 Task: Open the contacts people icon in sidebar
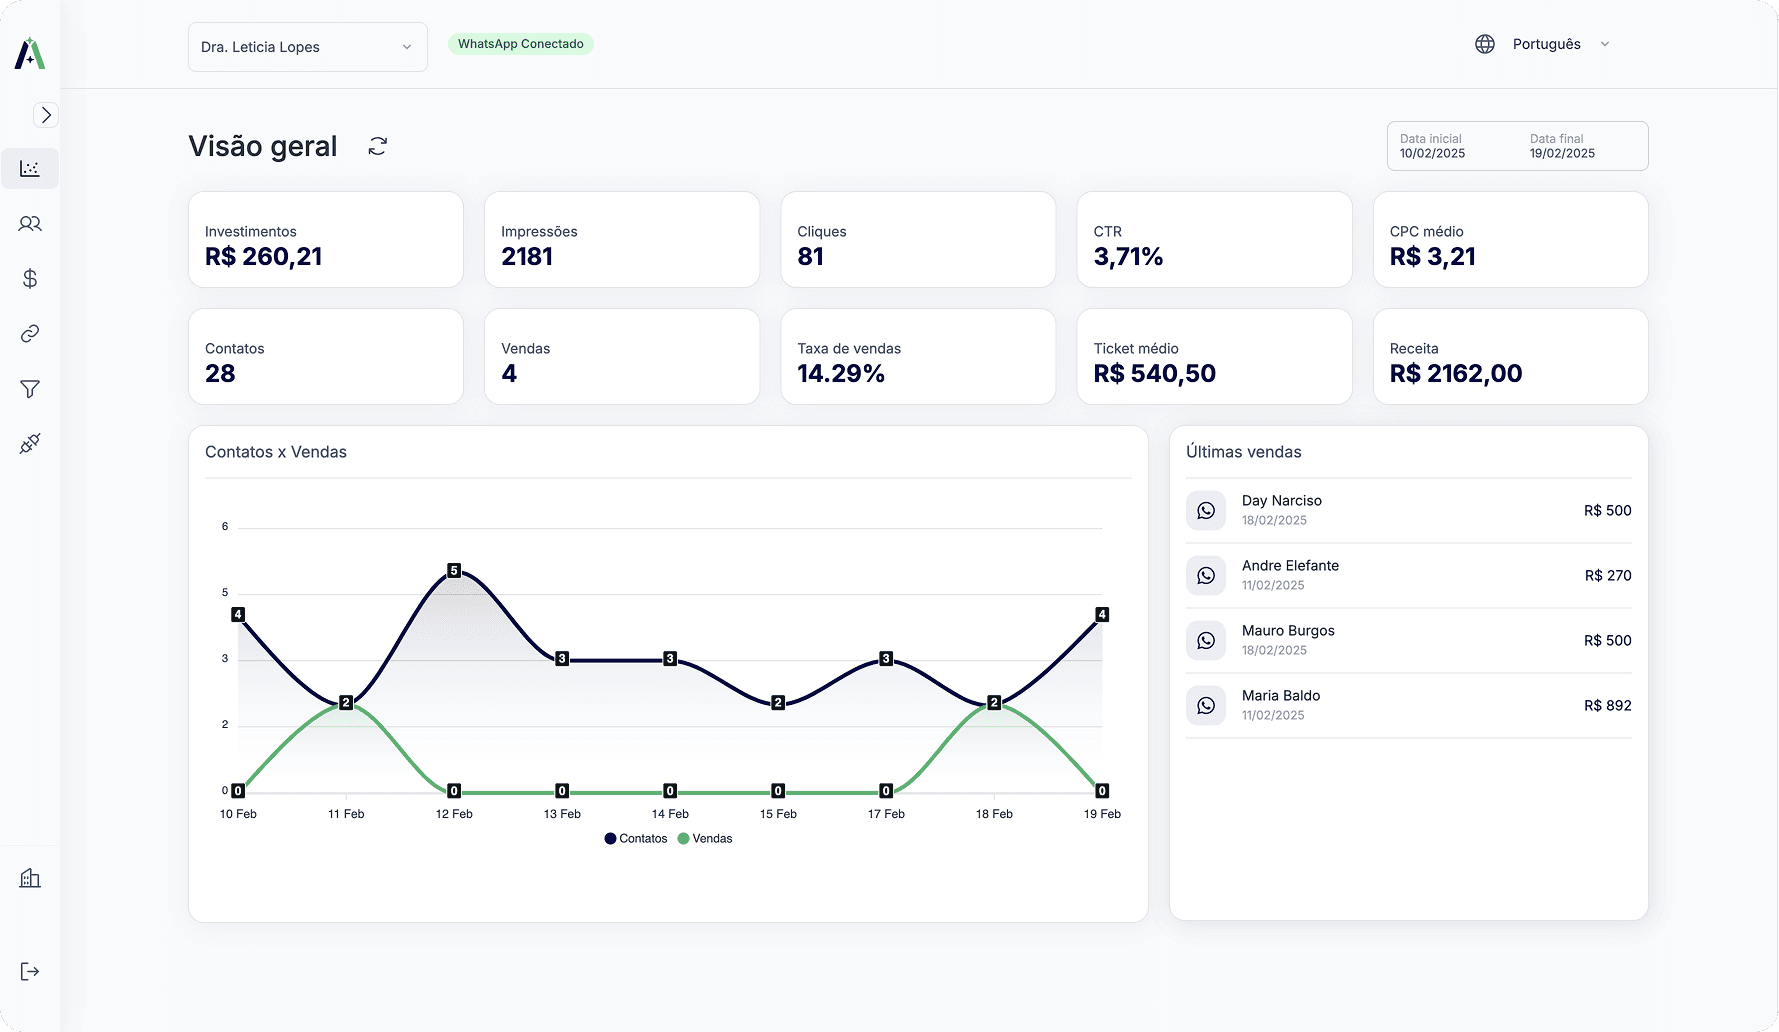(x=30, y=224)
